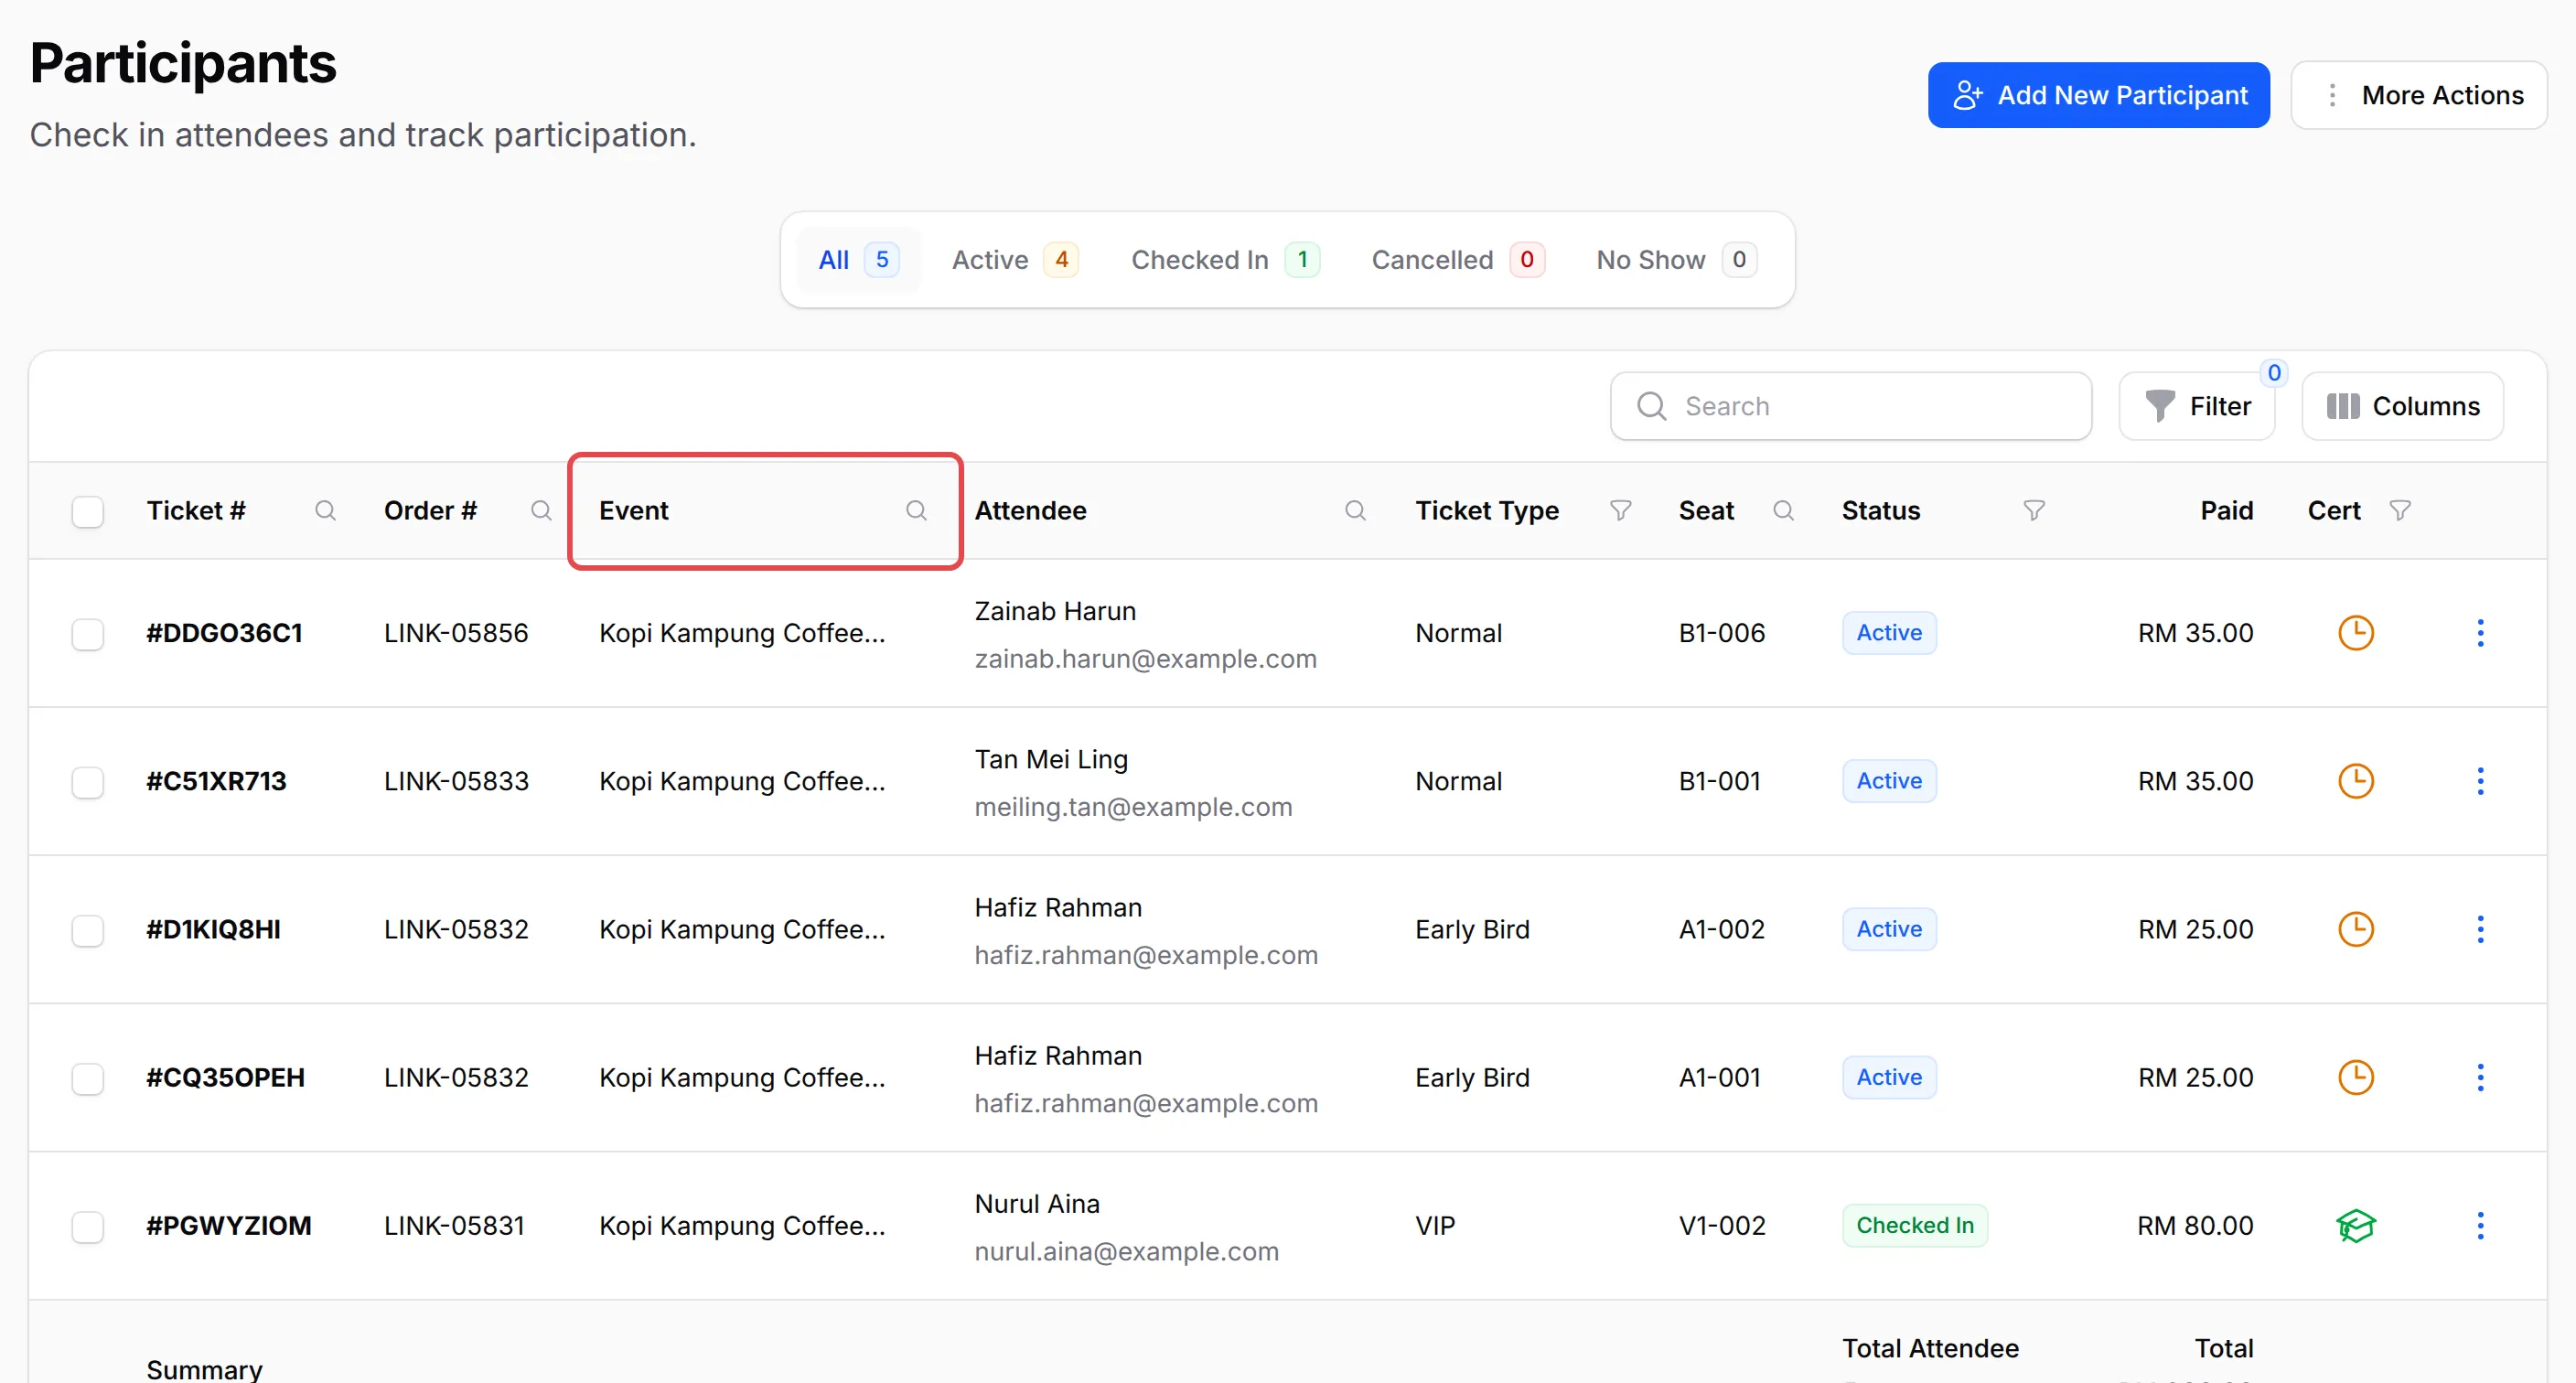
Task: Open row actions menu for #DDGO36C1
Action: 2480,633
